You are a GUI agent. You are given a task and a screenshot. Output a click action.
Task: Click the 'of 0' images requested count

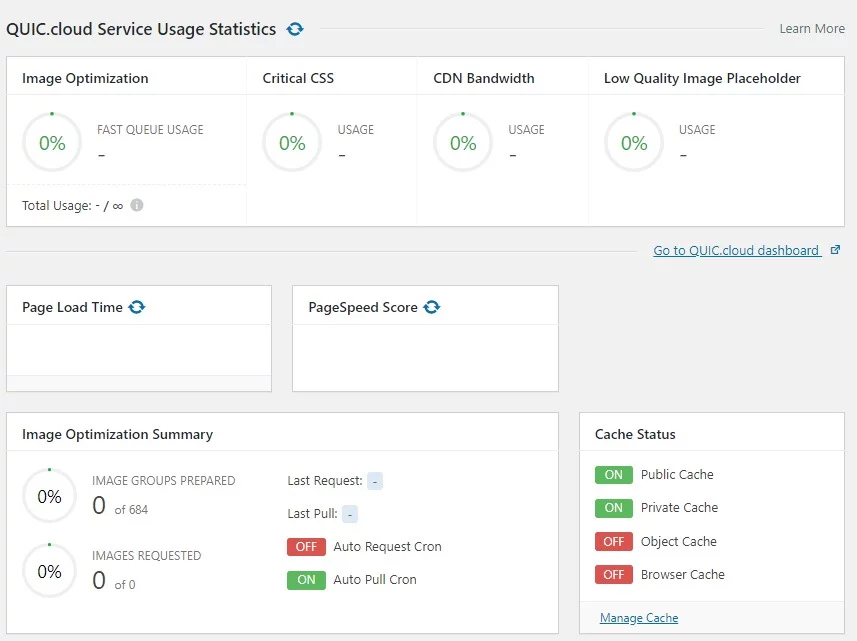coord(125,584)
